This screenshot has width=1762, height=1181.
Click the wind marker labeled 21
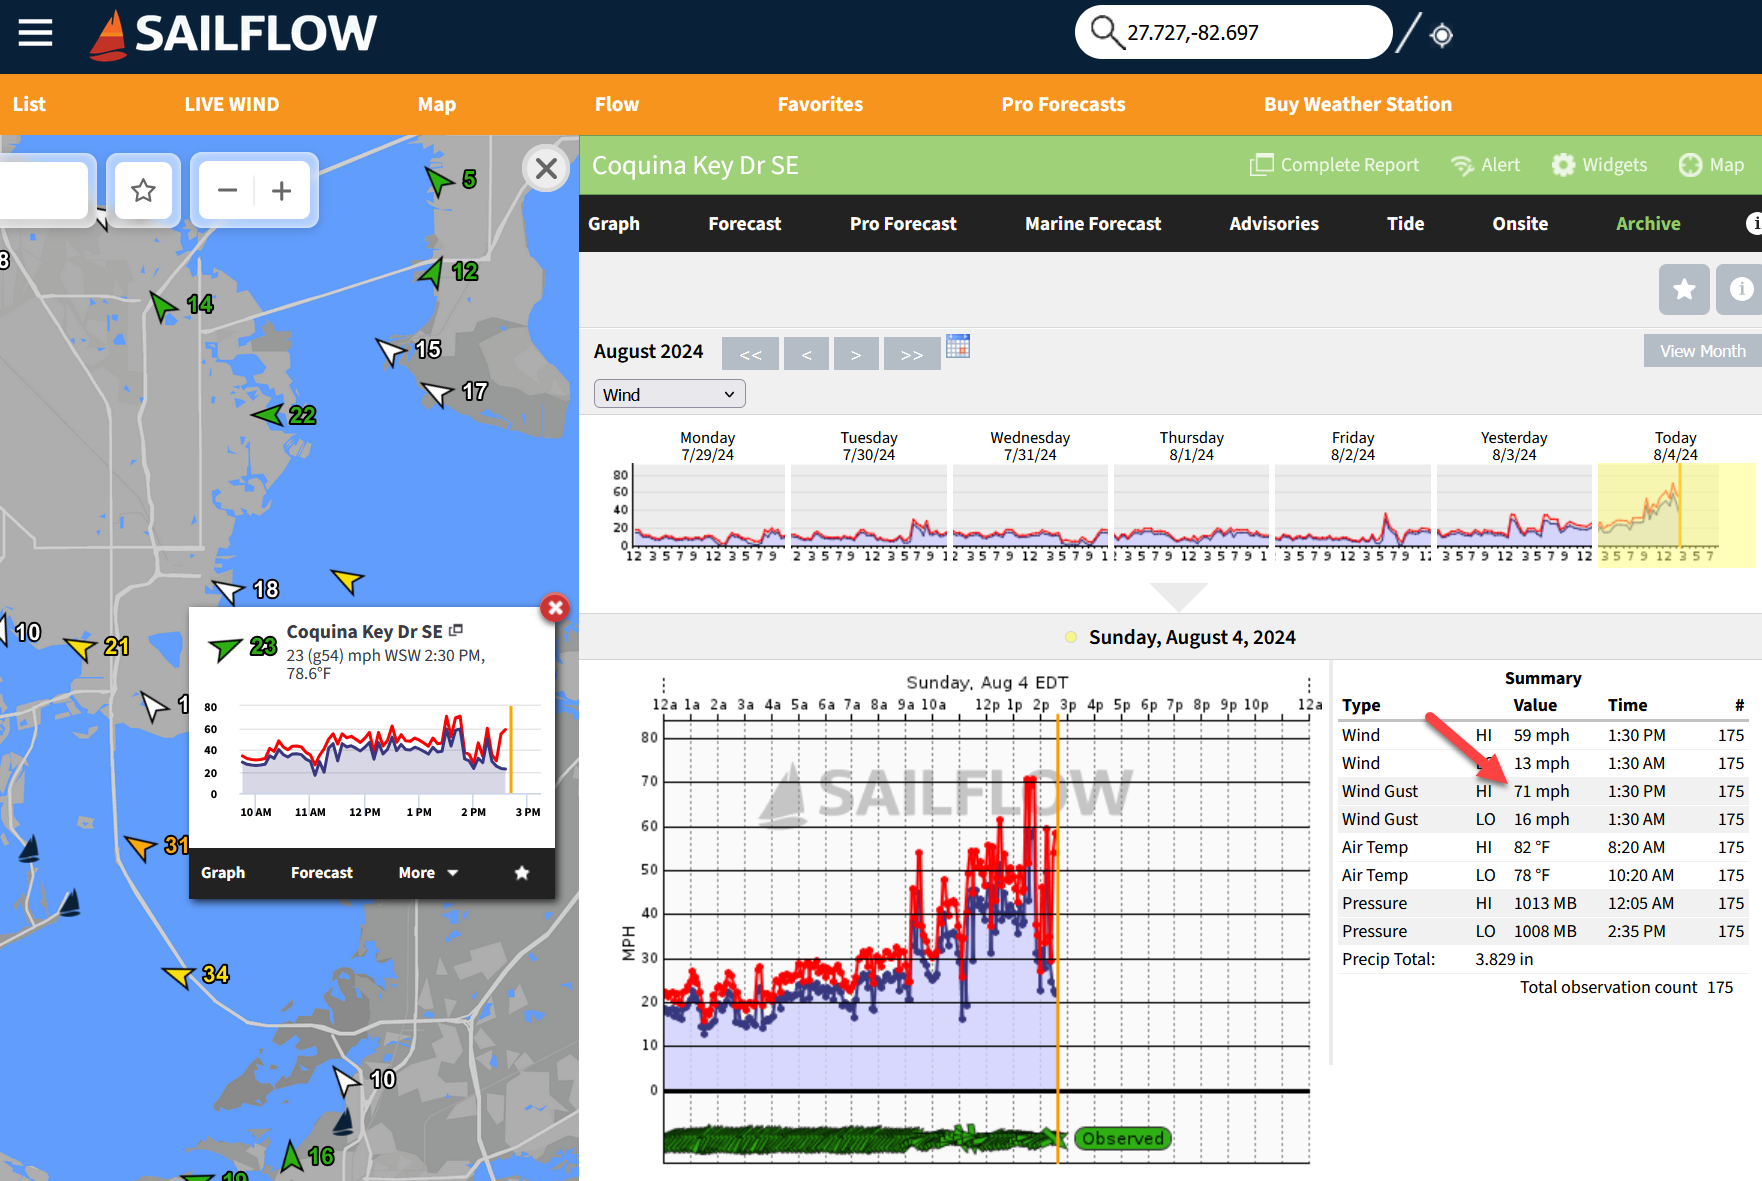97,647
